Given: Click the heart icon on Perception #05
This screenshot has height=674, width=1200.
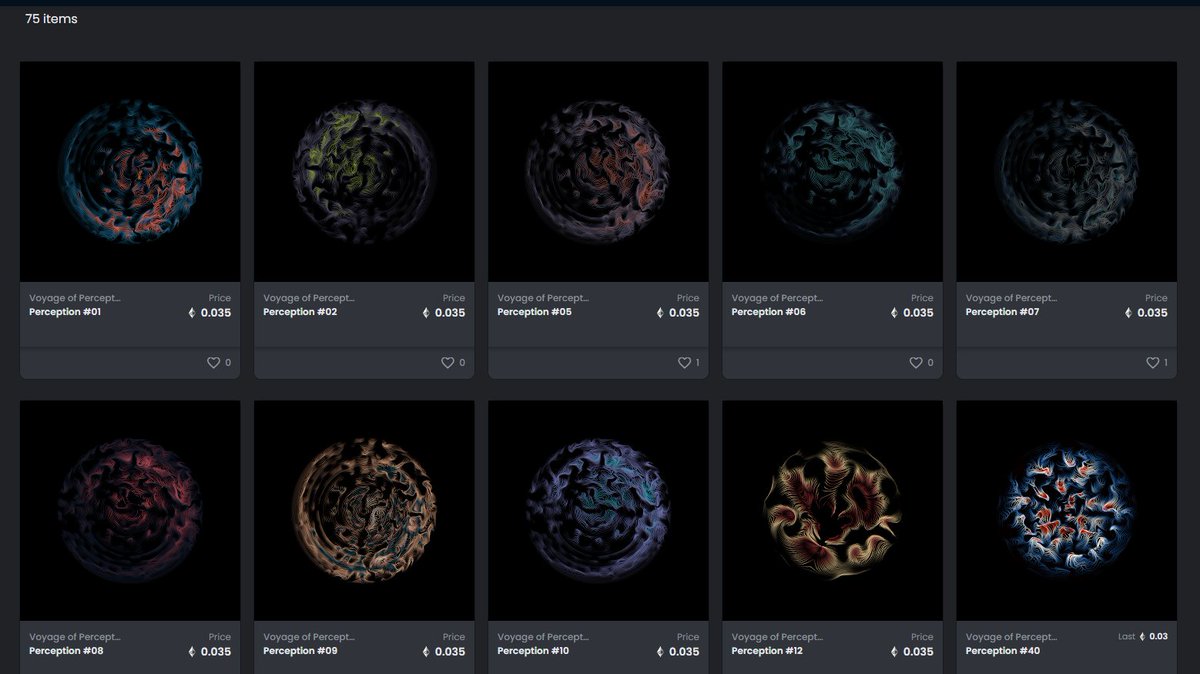Looking at the screenshot, I should (684, 363).
